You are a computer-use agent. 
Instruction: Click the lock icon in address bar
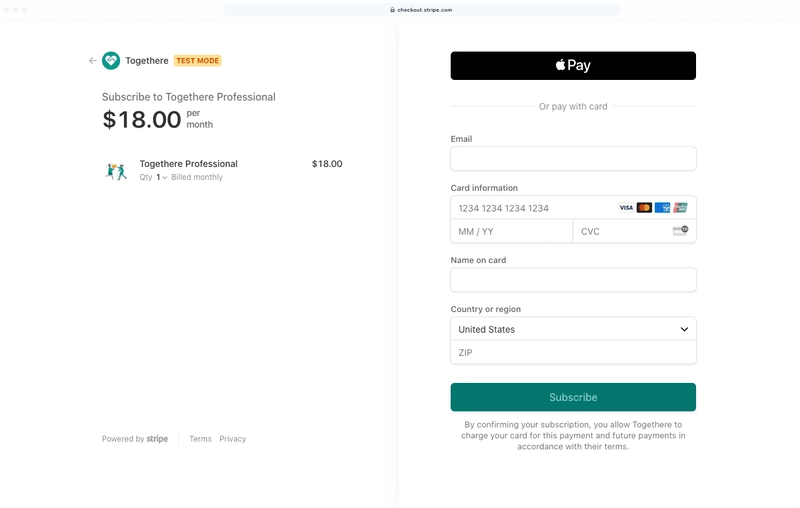click(x=392, y=10)
